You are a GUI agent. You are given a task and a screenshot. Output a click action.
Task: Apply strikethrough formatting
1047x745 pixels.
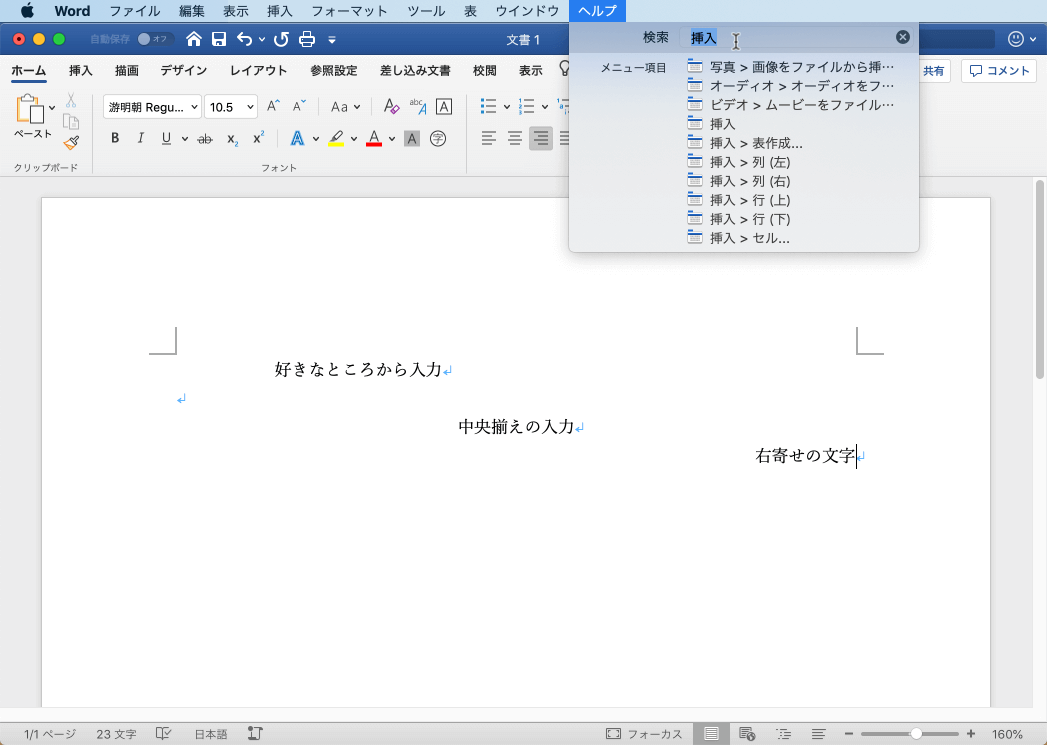click(x=205, y=139)
